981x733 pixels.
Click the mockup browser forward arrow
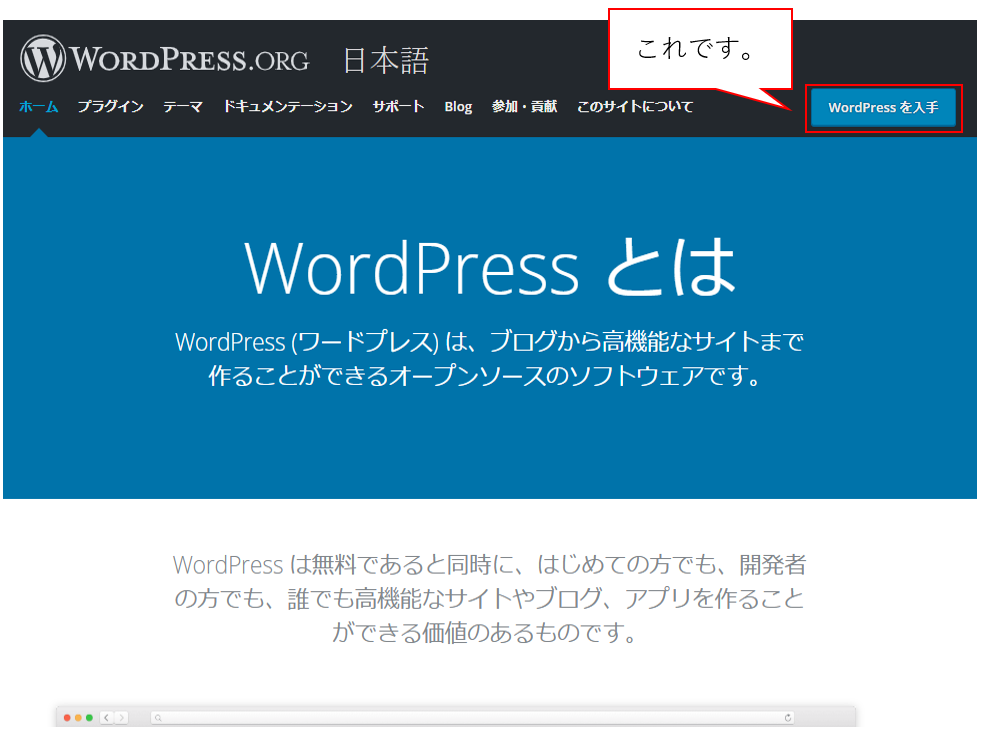[x=122, y=717]
